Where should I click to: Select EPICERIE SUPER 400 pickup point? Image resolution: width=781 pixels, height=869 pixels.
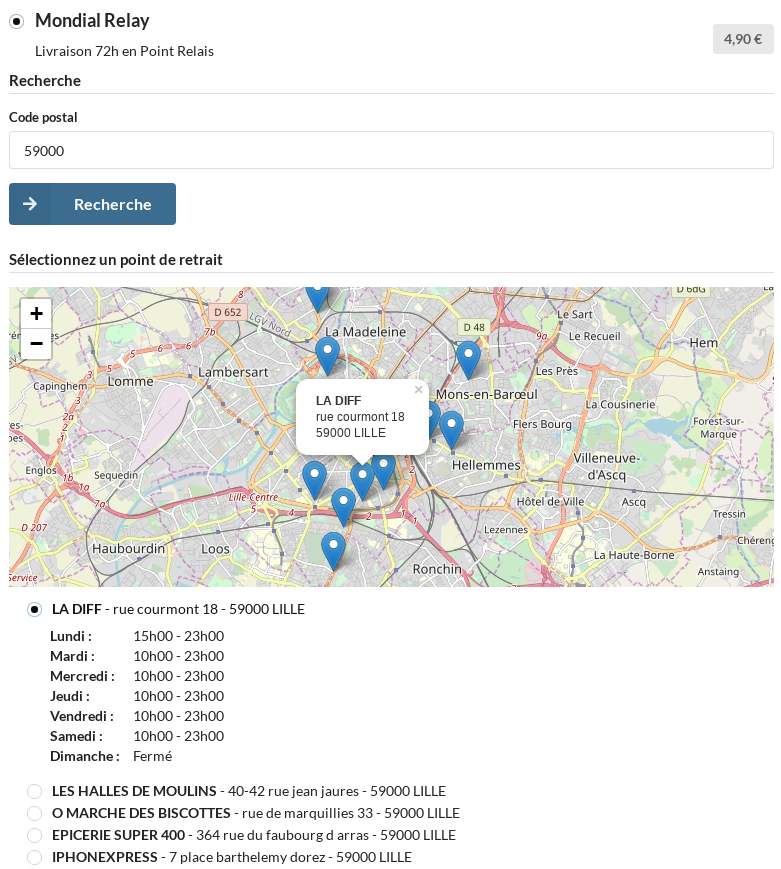(34, 835)
